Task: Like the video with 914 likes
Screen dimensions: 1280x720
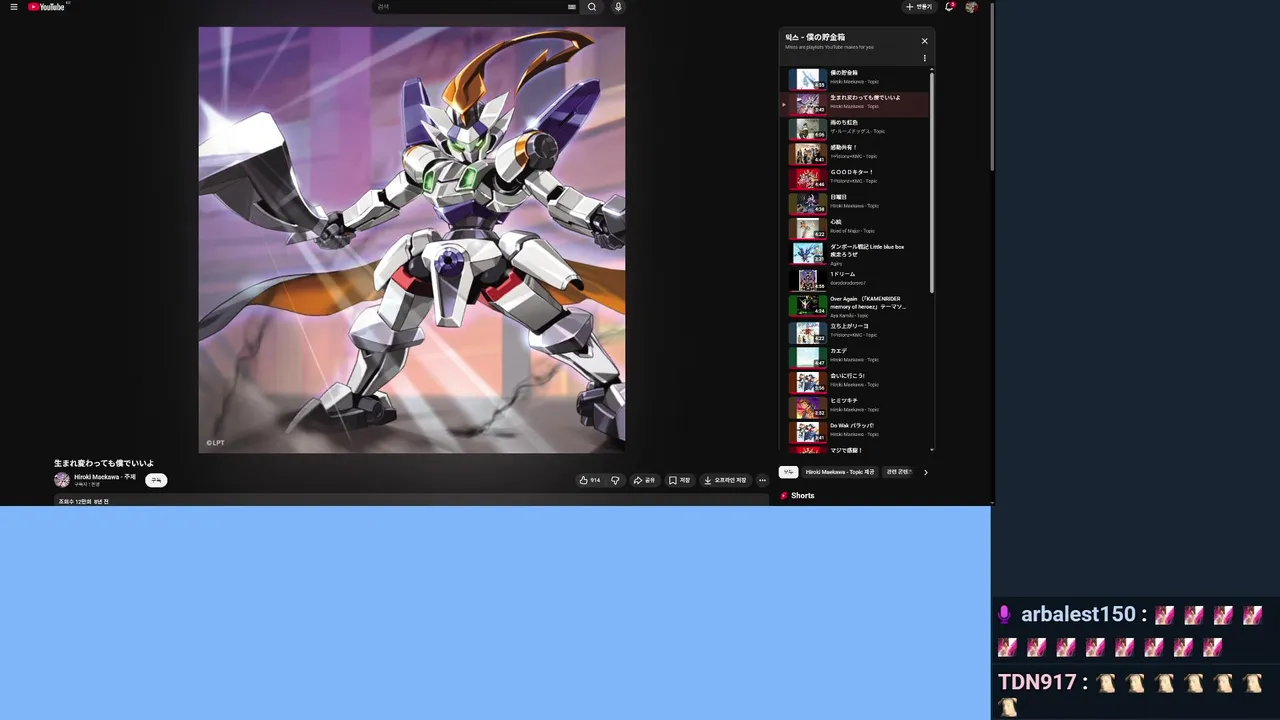Action: (590, 480)
